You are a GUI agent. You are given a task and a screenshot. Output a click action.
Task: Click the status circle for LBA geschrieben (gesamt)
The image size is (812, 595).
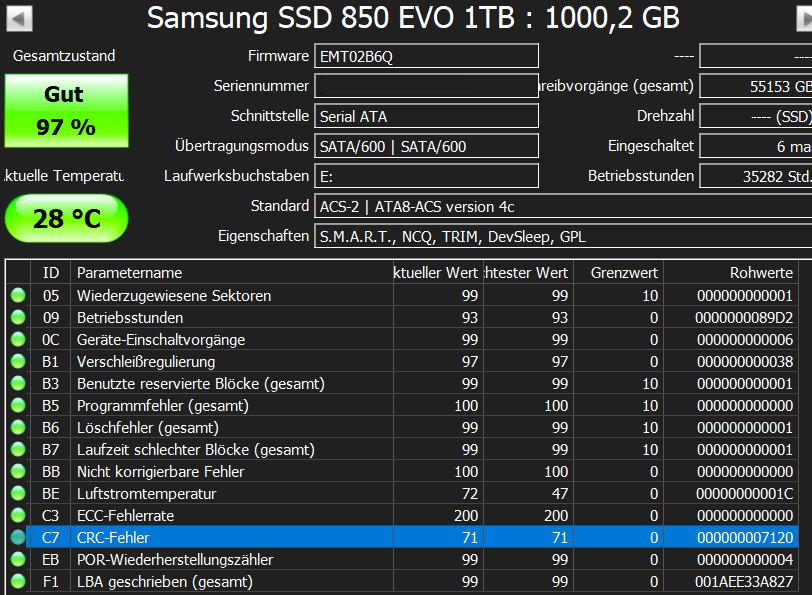click(x=18, y=582)
